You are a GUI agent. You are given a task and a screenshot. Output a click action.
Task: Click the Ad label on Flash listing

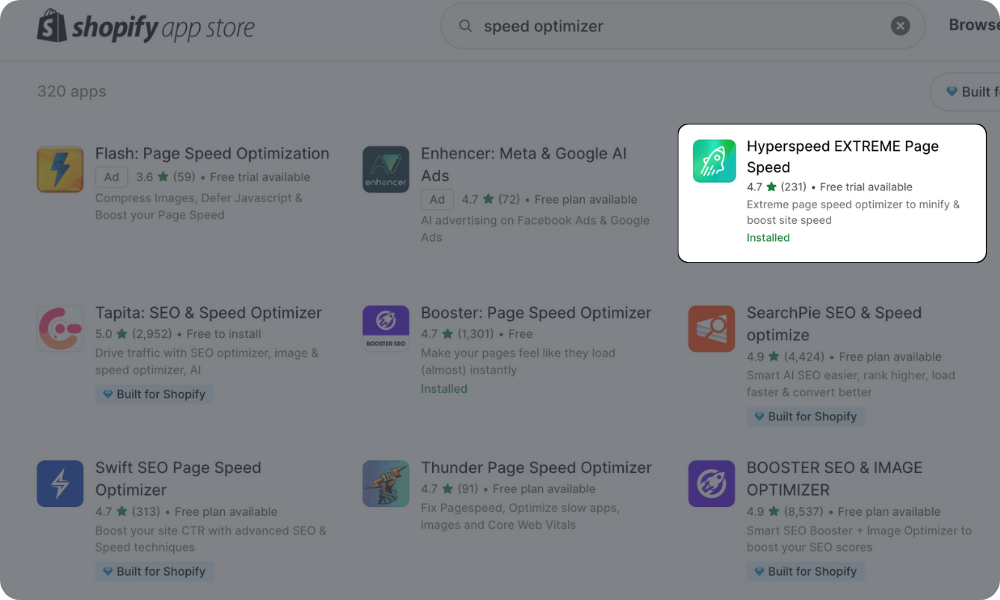111,177
